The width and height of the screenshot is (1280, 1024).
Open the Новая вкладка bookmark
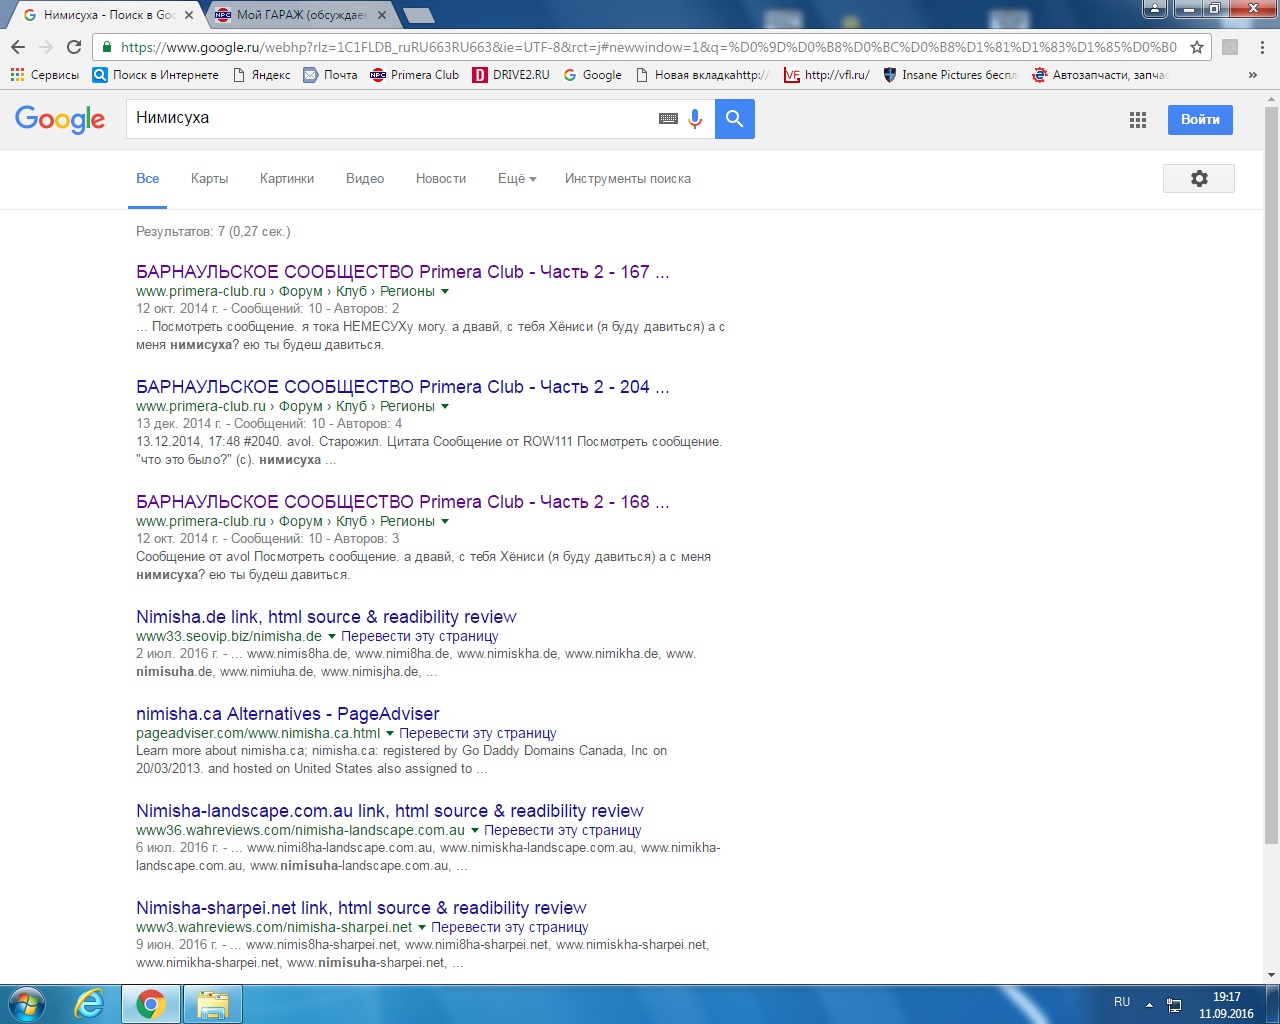pyautogui.click(x=702, y=75)
